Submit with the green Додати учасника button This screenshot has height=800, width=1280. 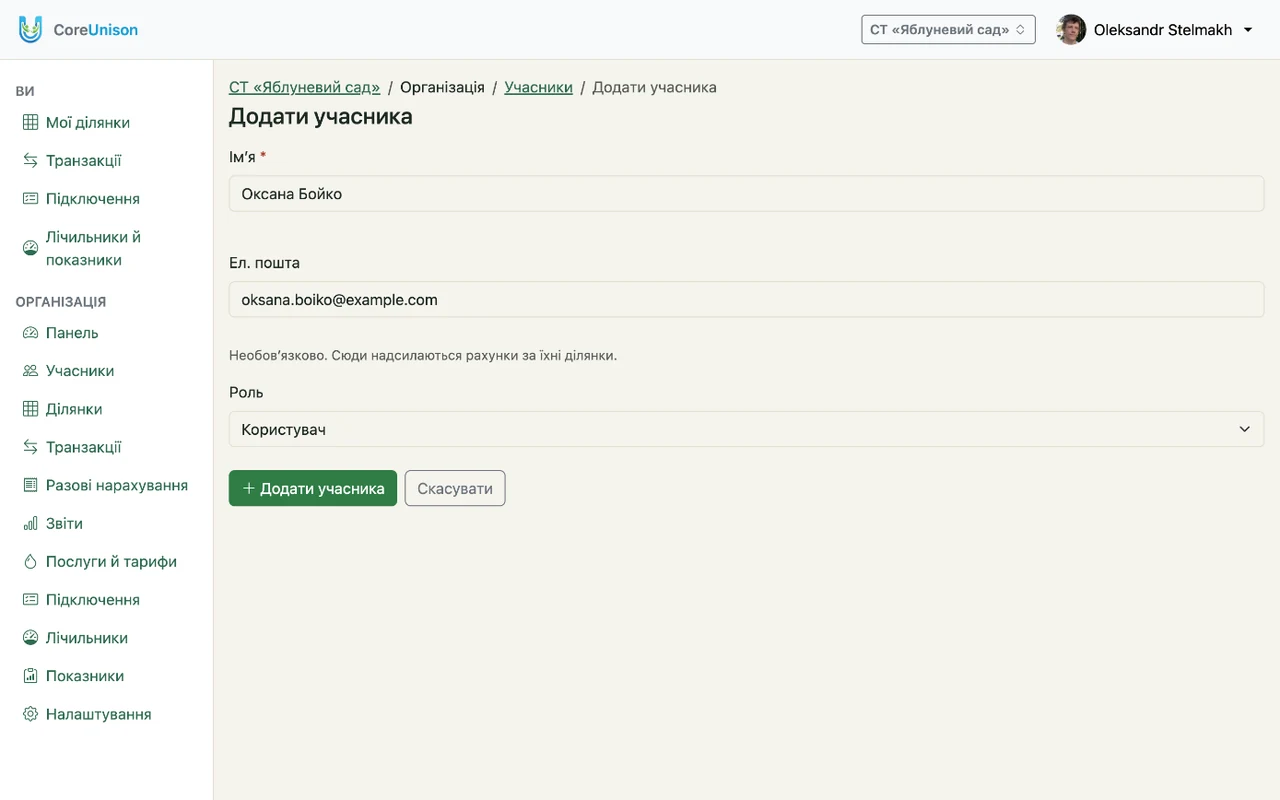[313, 489]
